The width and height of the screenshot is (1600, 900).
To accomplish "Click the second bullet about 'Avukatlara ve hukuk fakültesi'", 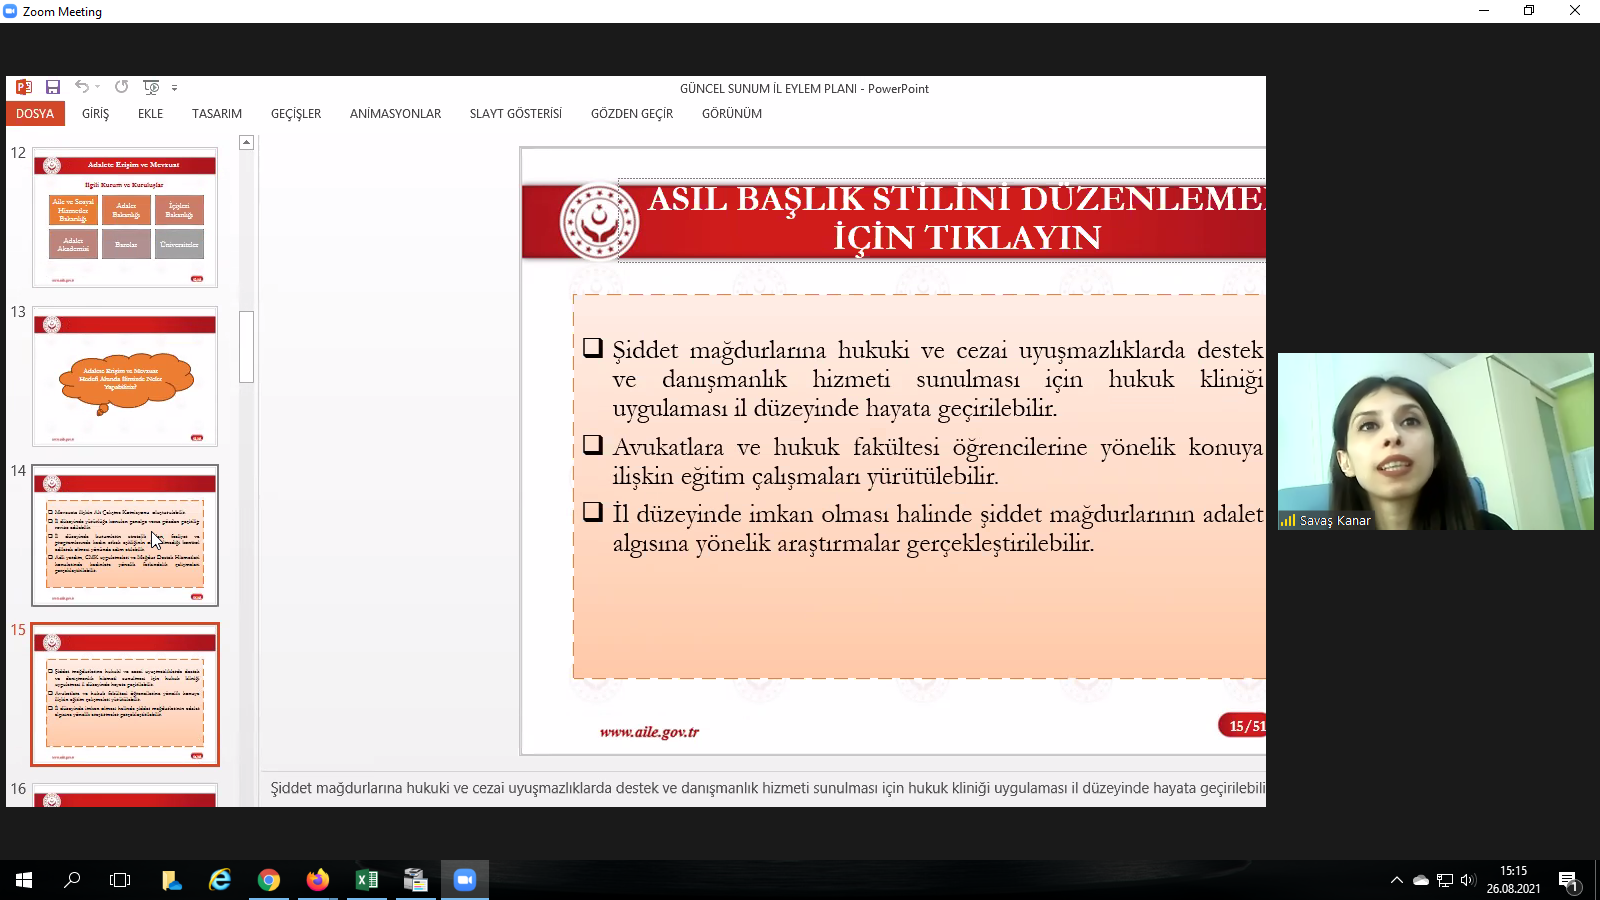I will pos(937,461).
